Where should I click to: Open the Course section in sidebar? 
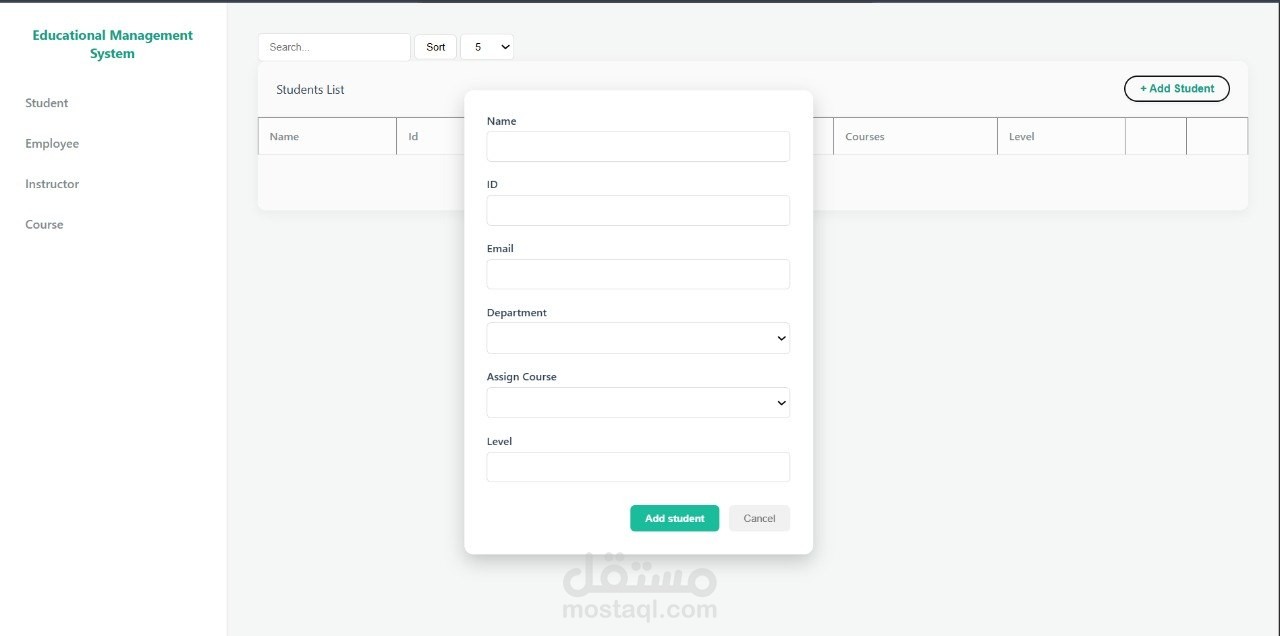[x=44, y=225]
